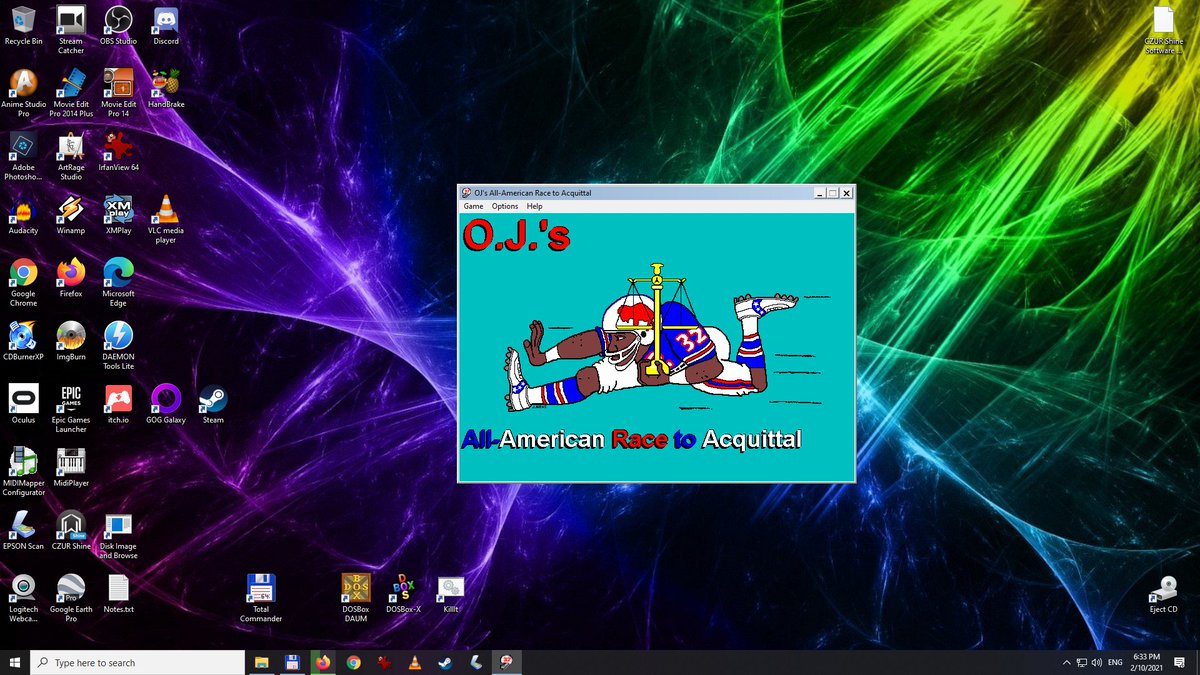Open File Explorer from the taskbar

[x=261, y=662]
